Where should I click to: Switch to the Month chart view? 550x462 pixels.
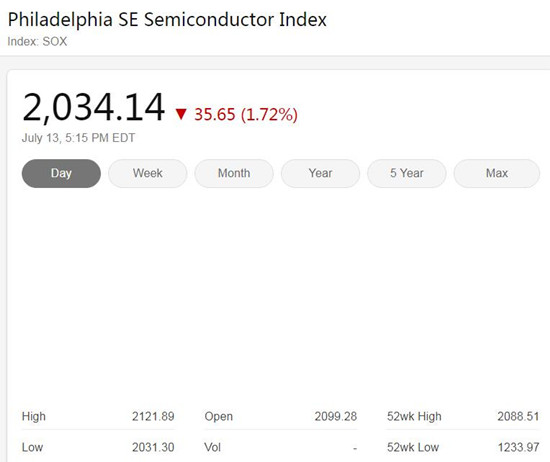234,173
